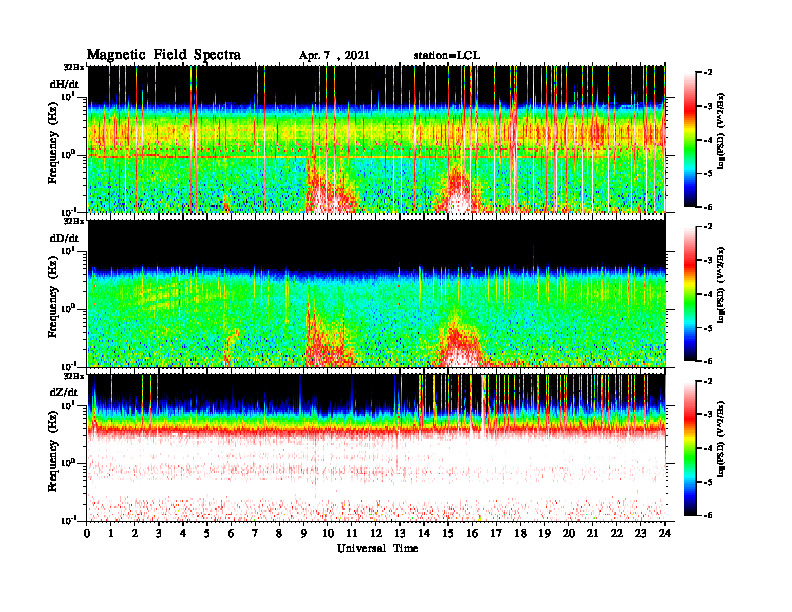Click the 10^0 frequency tick of dH/dt panel
This screenshot has height=612, width=792.
click(68, 154)
